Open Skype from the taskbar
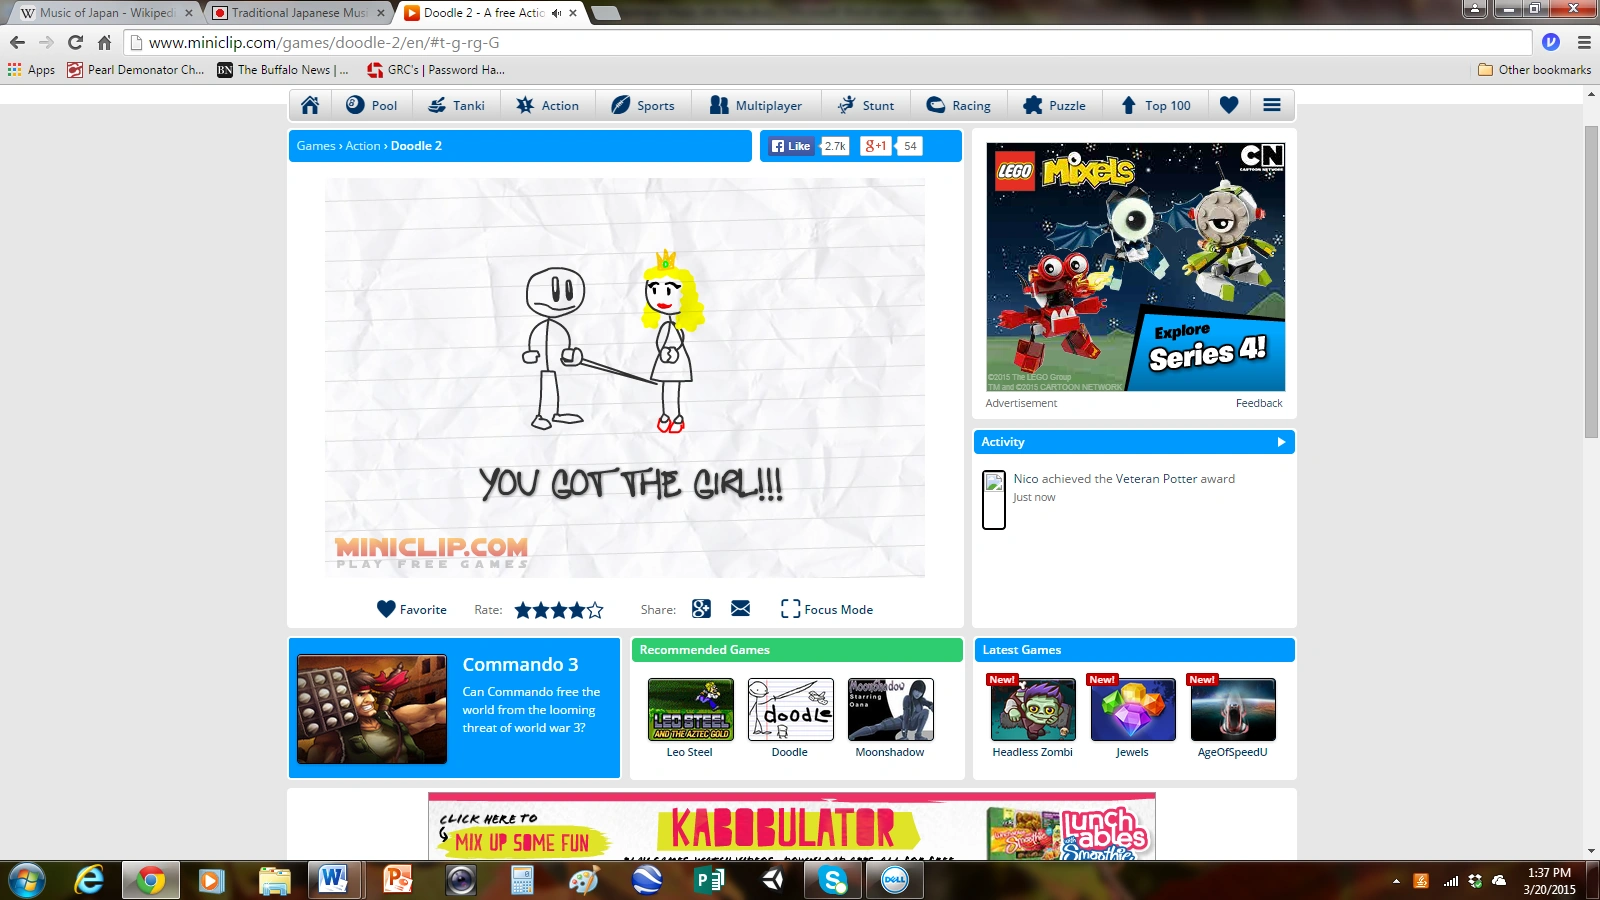The height and width of the screenshot is (900, 1600). pyautogui.click(x=833, y=880)
